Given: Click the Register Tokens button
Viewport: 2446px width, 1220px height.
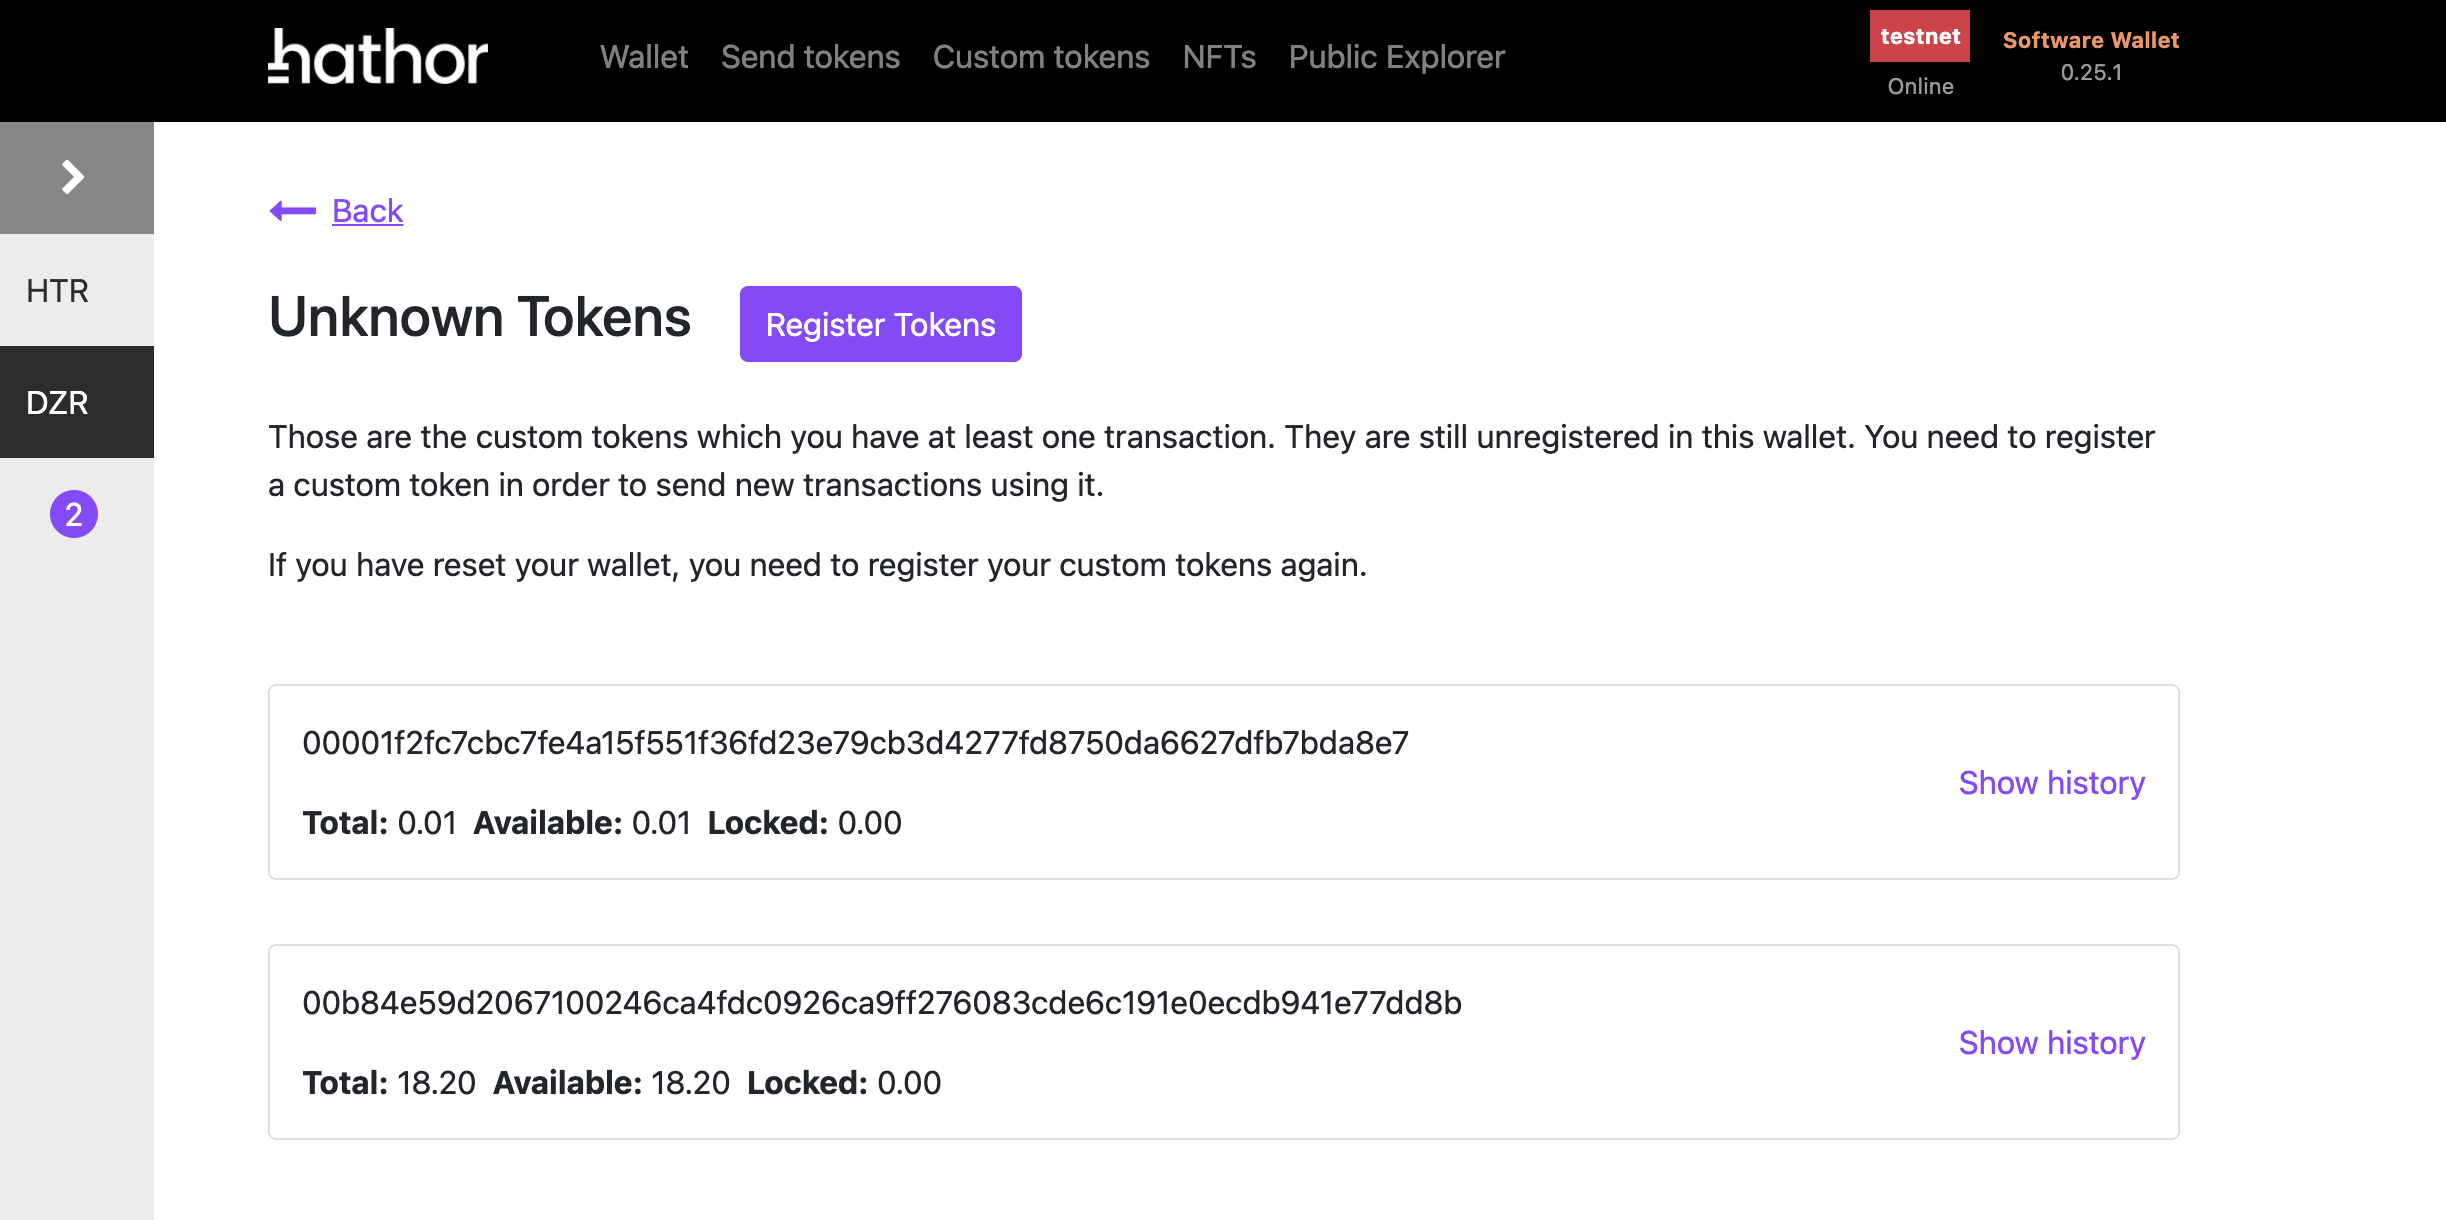Looking at the screenshot, I should 880,323.
